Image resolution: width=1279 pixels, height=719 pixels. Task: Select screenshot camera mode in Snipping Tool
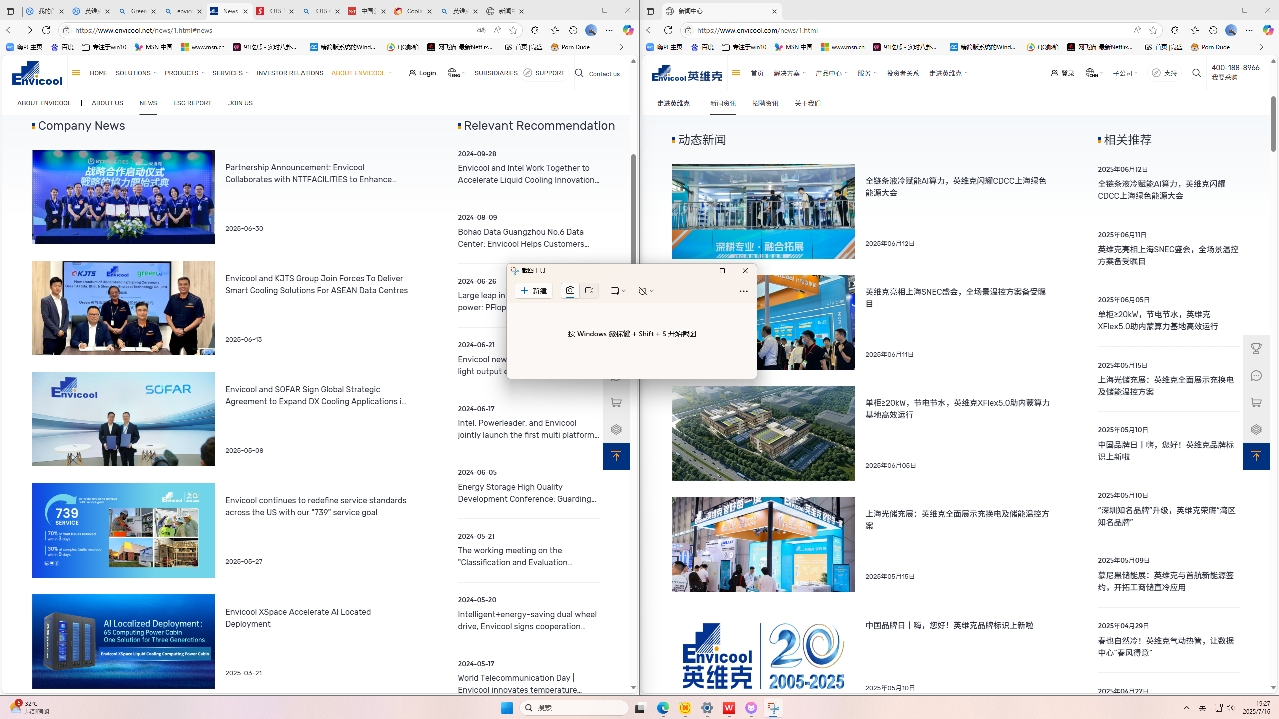coord(570,291)
